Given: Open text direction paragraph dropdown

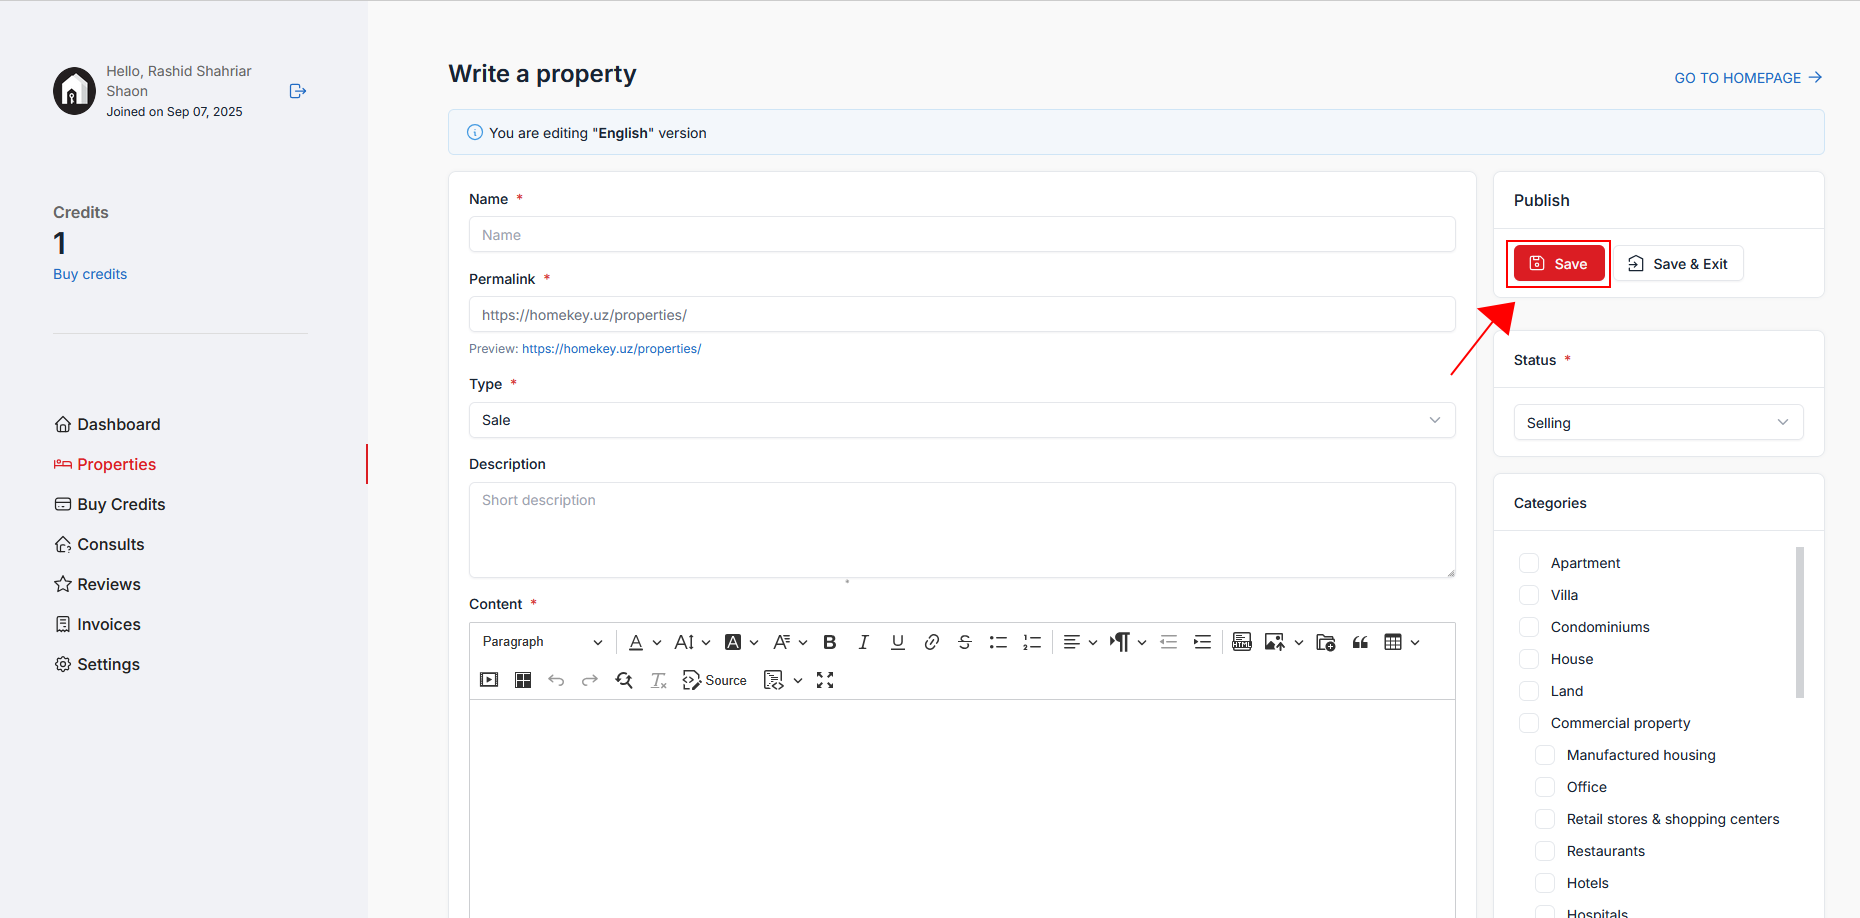Looking at the screenshot, I should pyautogui.click(x=1128, y=642).
